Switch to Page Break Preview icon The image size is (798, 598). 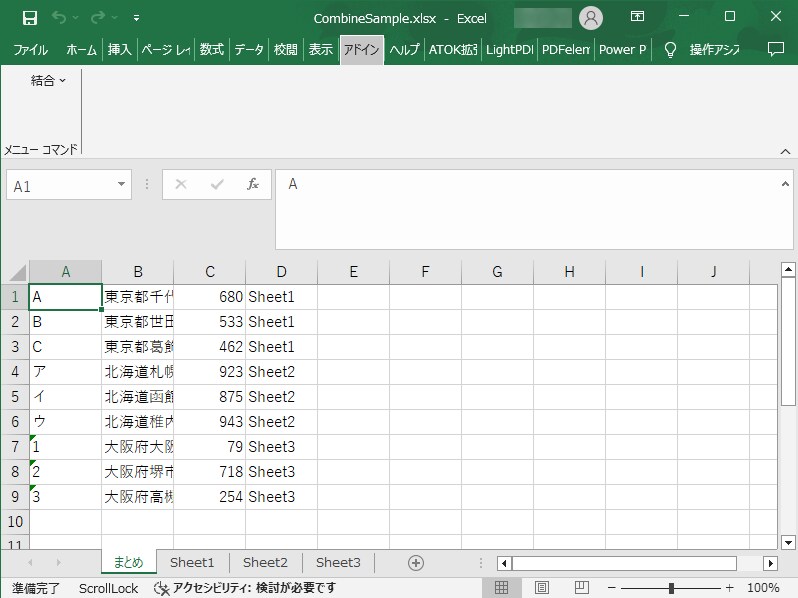click(x=581, y=588)
